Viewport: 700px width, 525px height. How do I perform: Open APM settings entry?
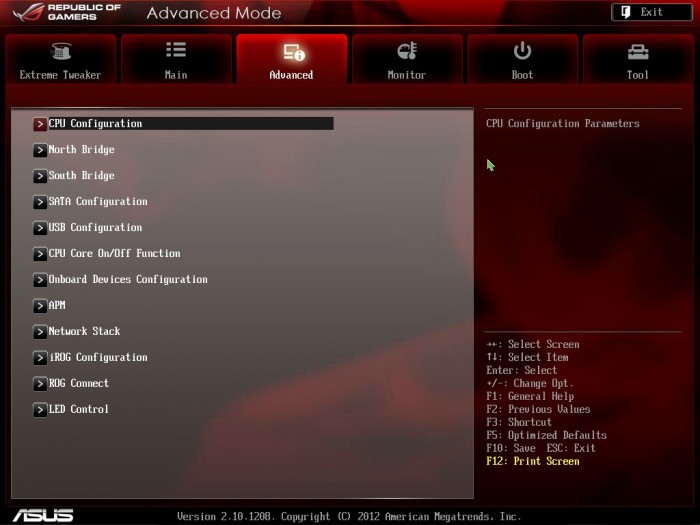[57, 305]
